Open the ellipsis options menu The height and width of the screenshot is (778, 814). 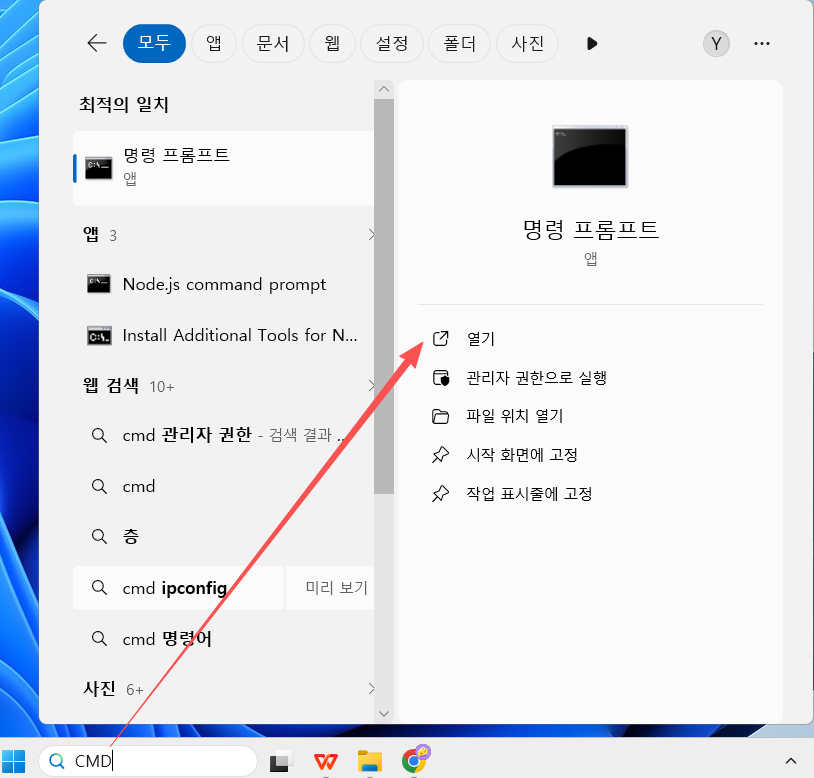click(x=762, y=43)
